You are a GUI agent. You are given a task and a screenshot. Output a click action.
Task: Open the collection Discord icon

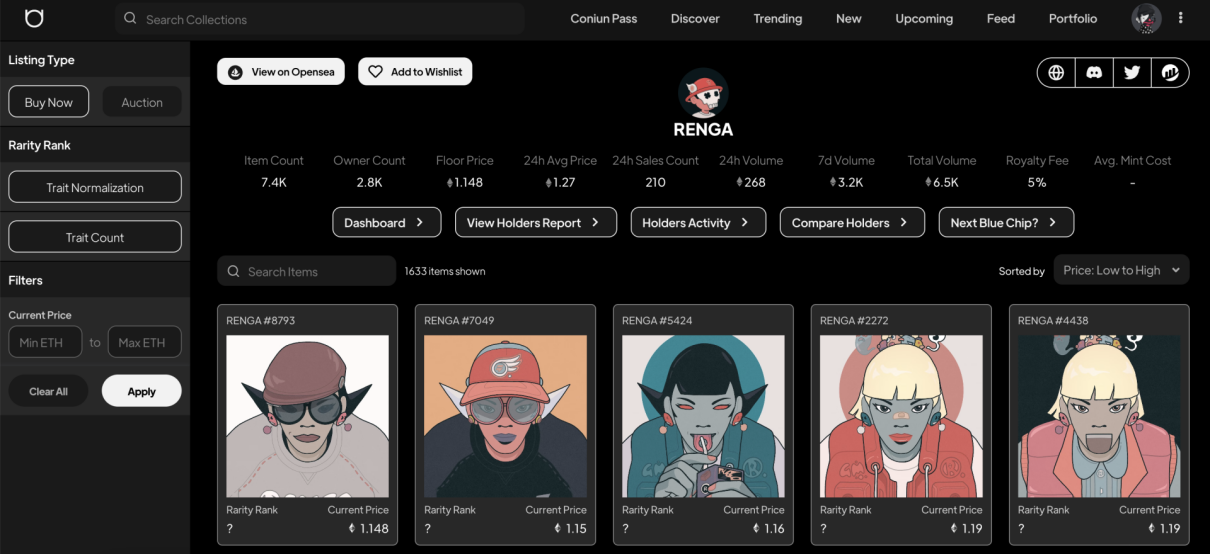(1094, 72)
